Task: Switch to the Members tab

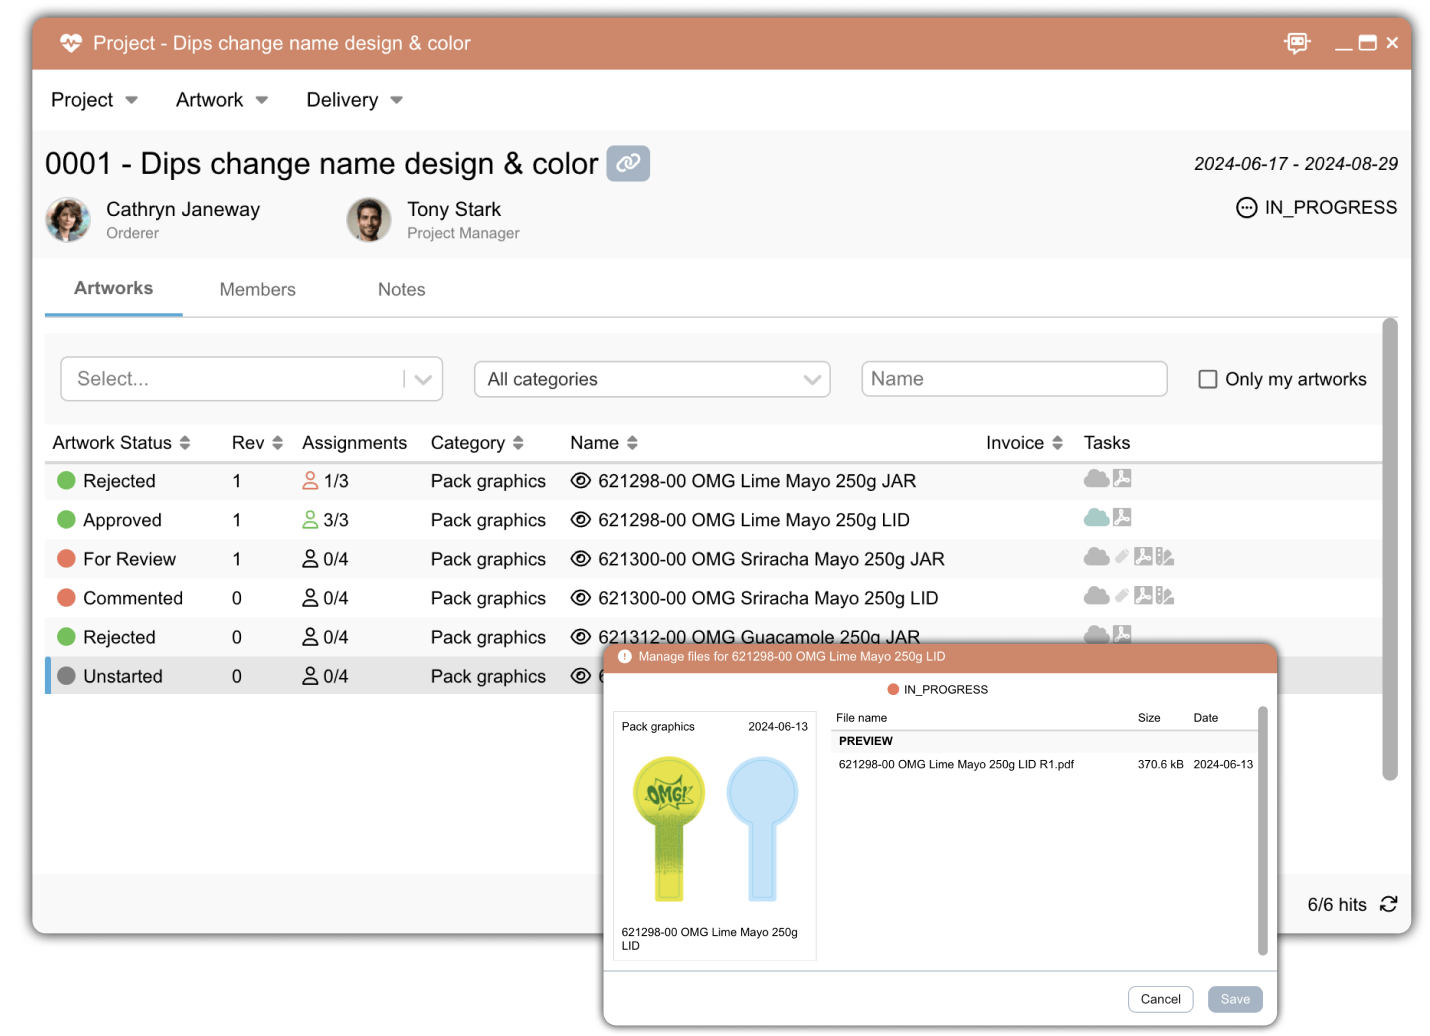Action: [257, 289]
